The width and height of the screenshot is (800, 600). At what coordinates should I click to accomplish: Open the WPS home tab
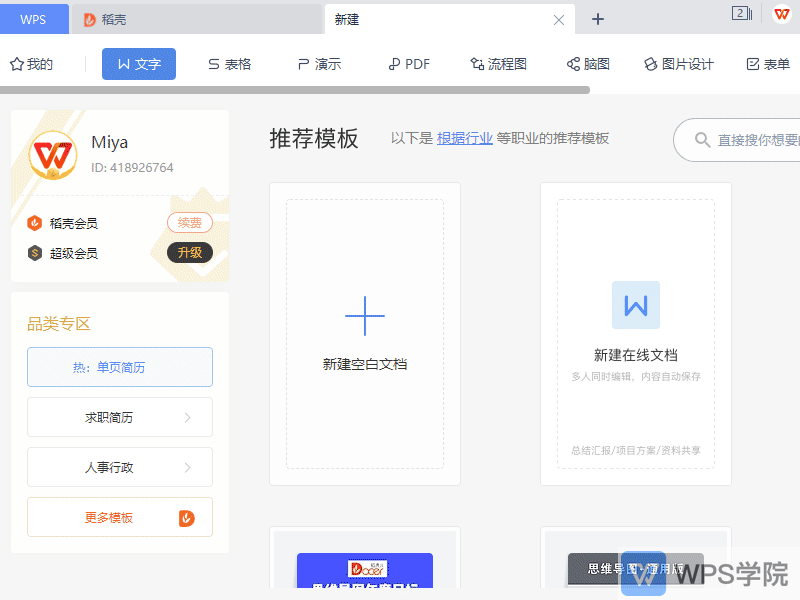(x=34, y=19)
